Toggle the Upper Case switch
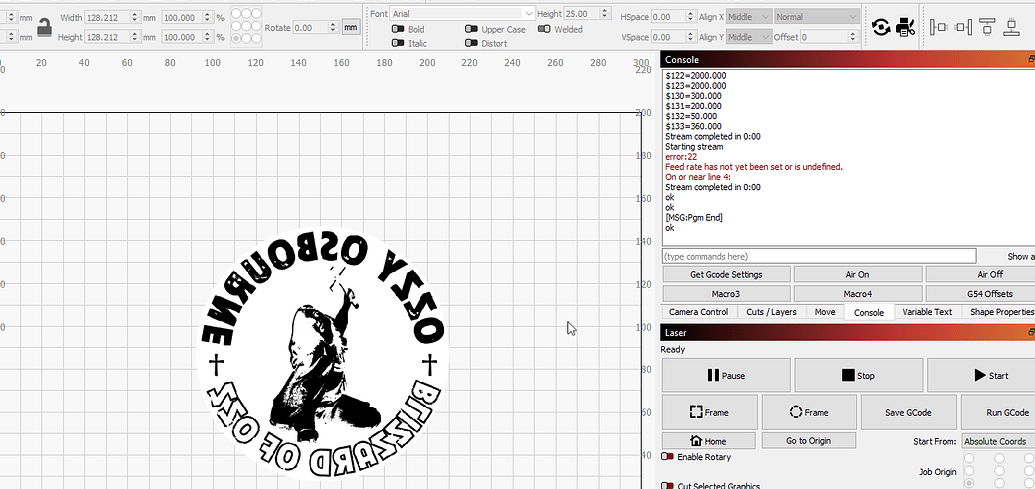The width and height of the screenshot is (1035, 489). 471,29
